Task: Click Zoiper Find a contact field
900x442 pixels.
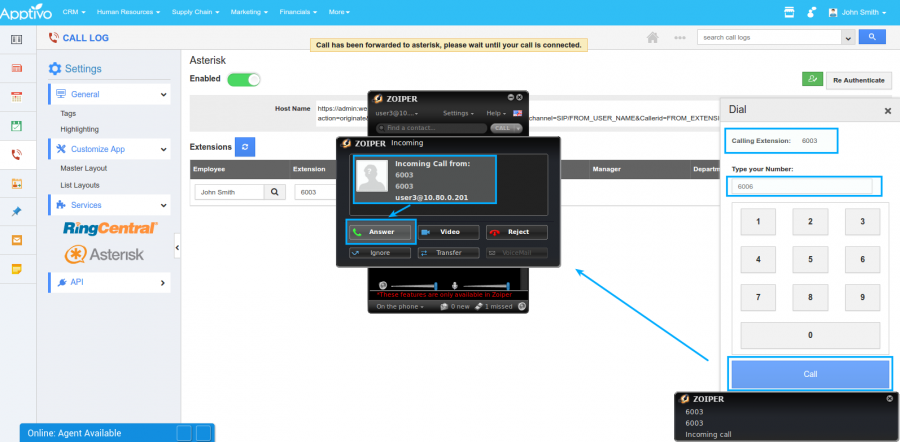Action: point(431,128)
